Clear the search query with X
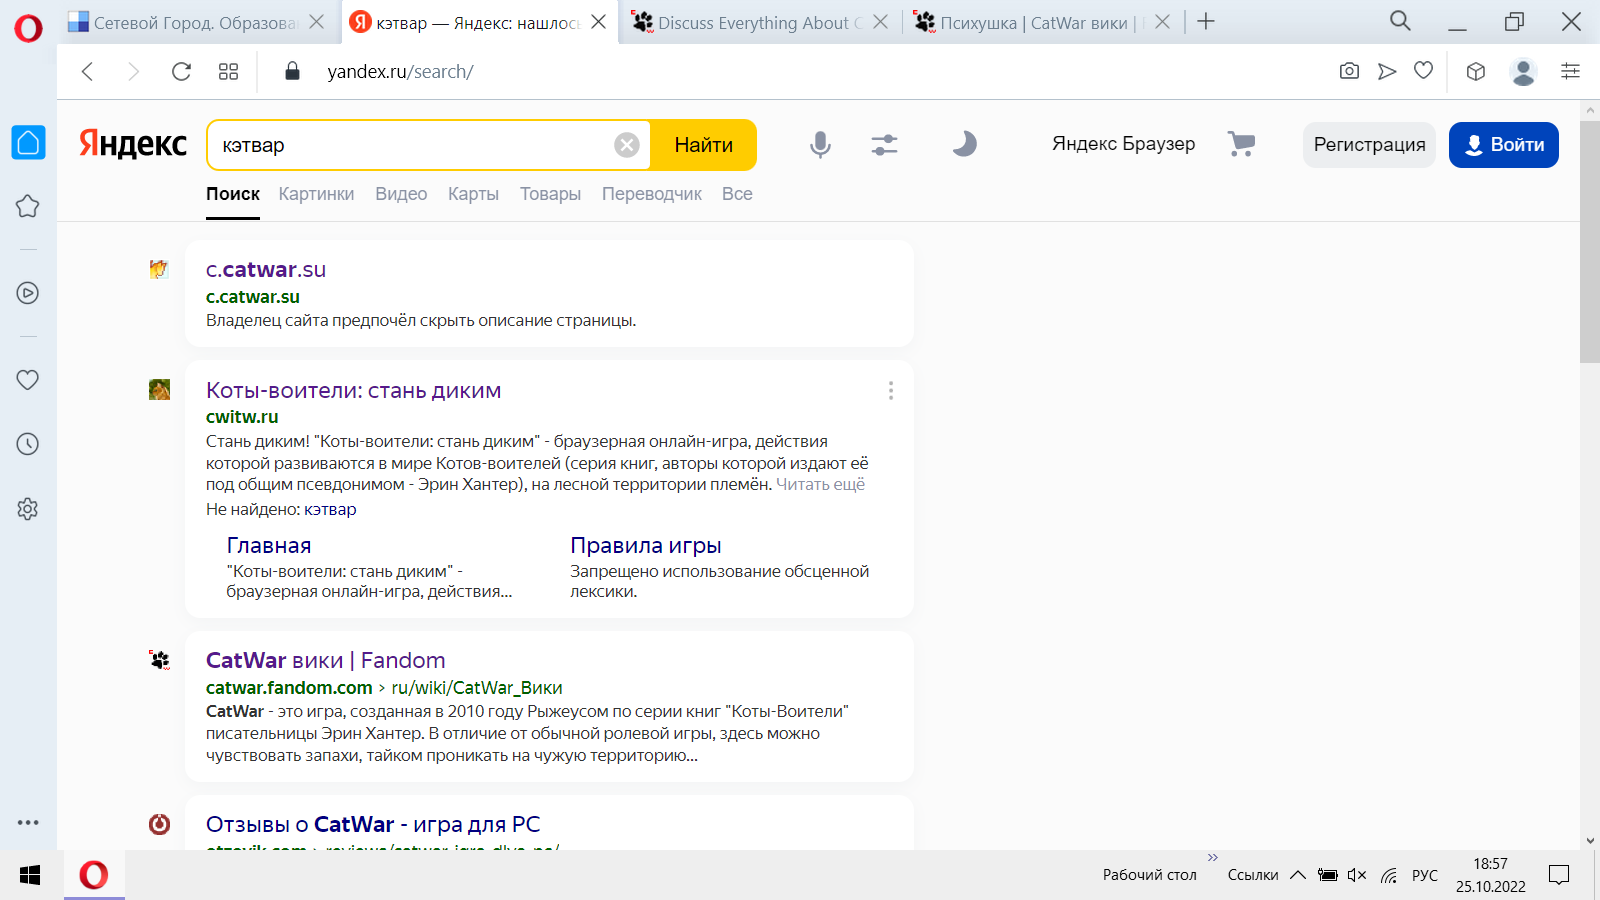 click(x=627, y=145)
